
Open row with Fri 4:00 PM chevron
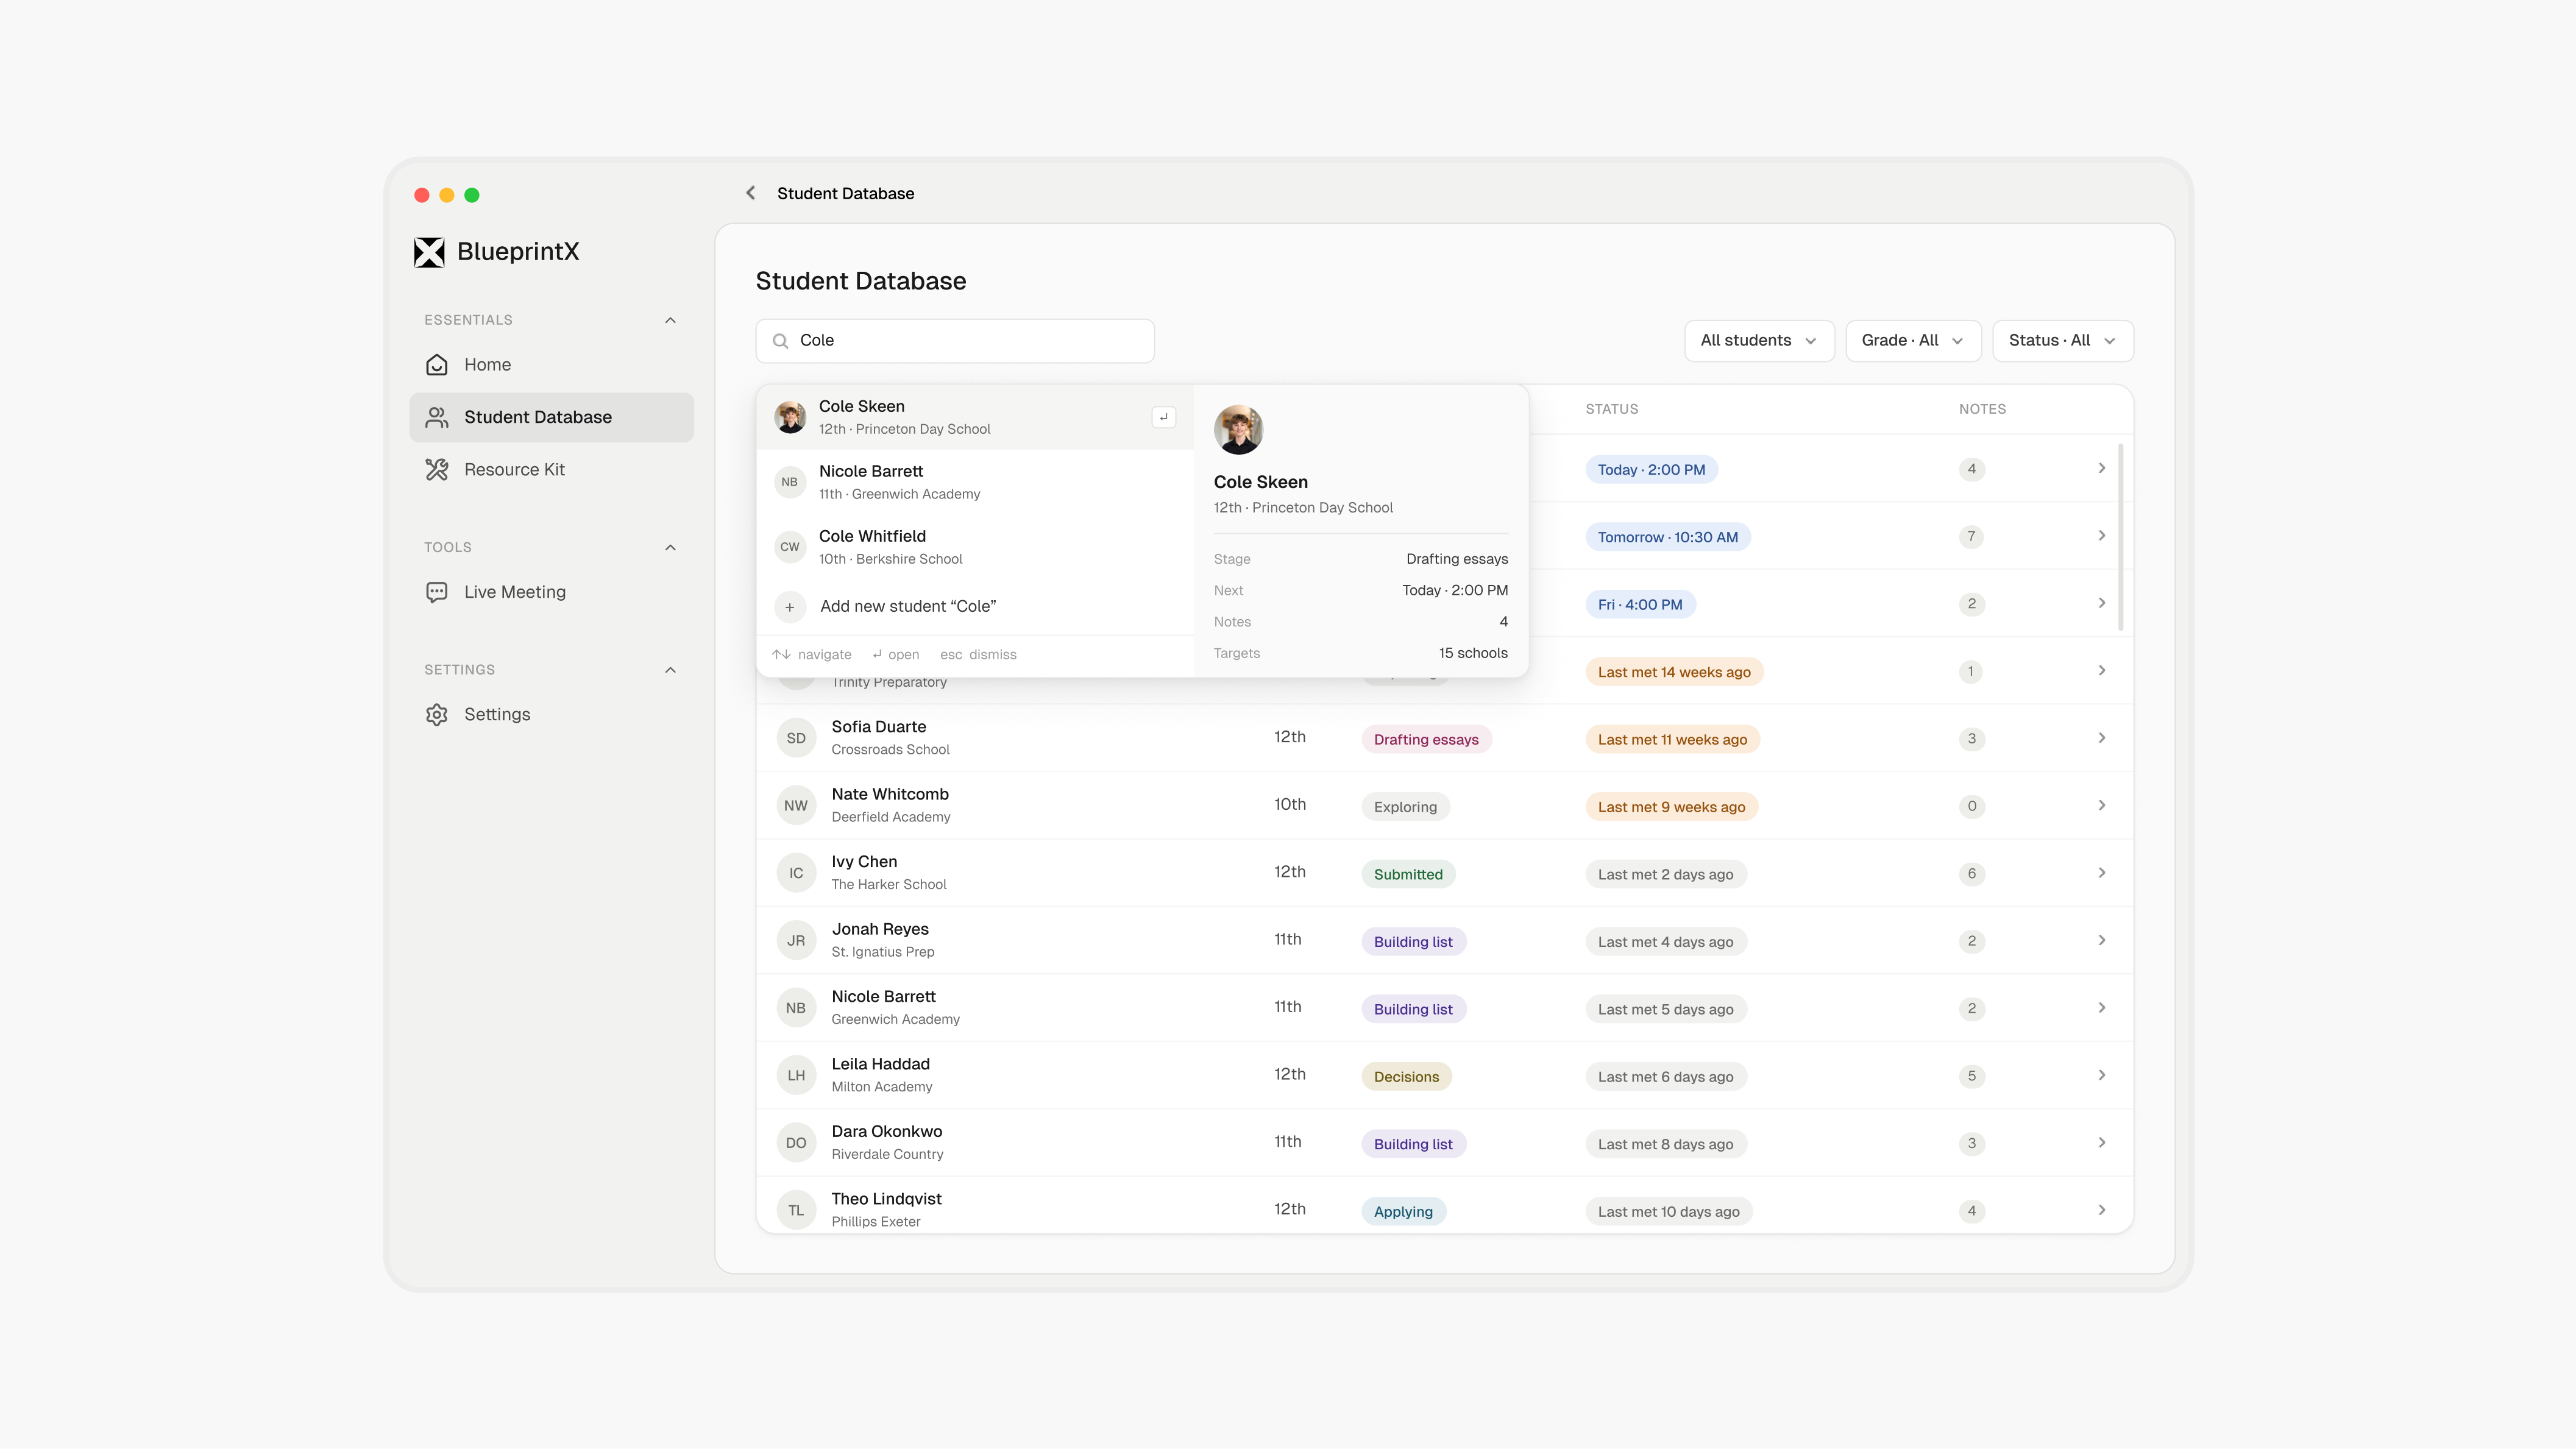pyautogui.click(x=2102, y=603)
